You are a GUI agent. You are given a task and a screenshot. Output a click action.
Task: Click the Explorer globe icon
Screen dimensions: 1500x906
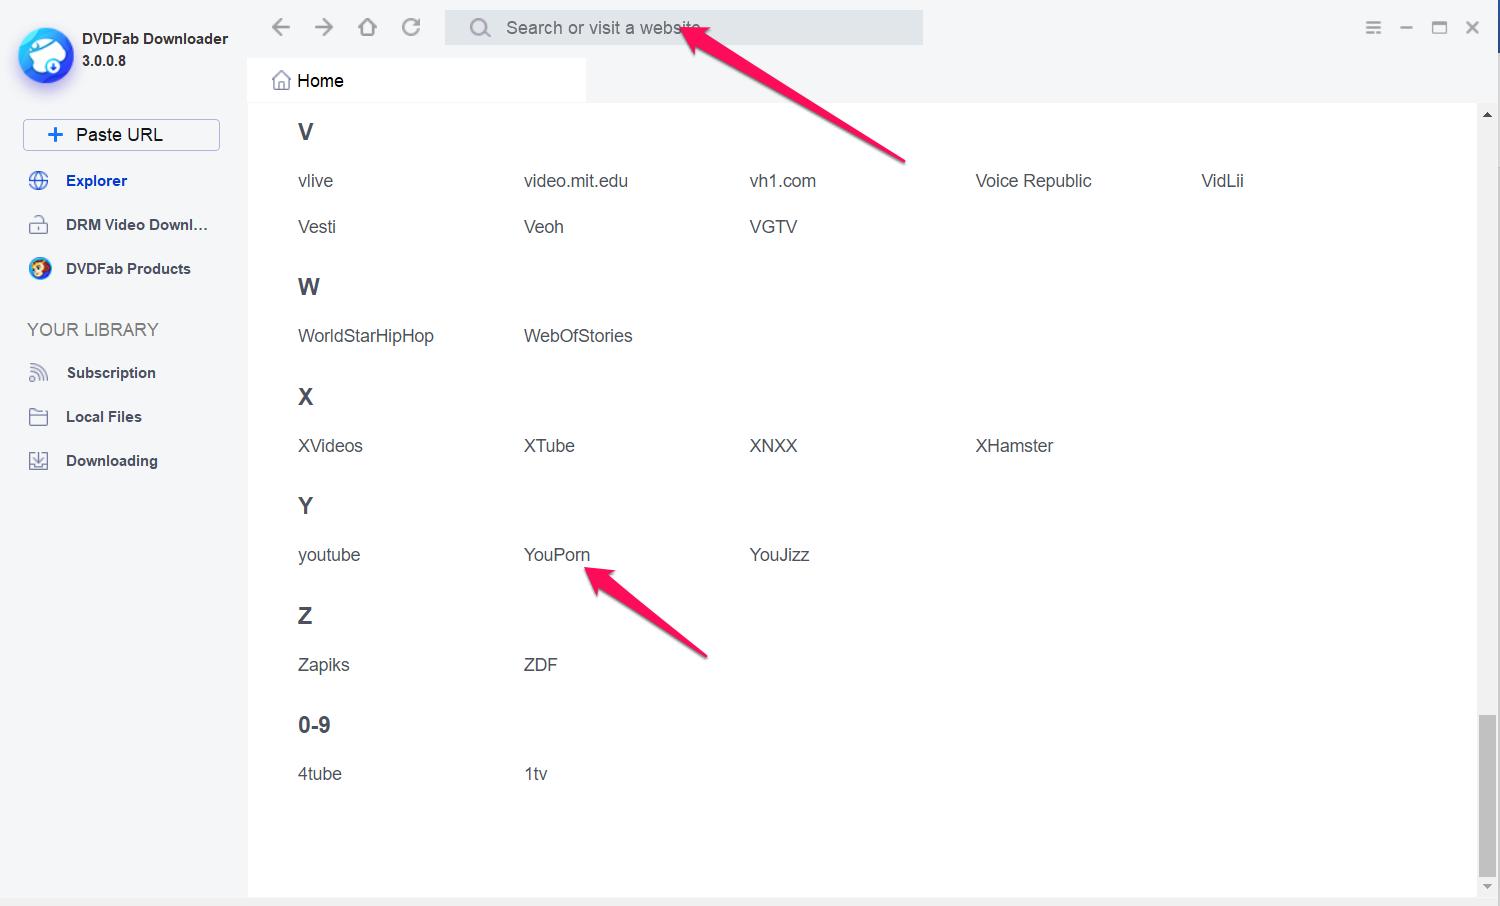(x=39, y=180)
